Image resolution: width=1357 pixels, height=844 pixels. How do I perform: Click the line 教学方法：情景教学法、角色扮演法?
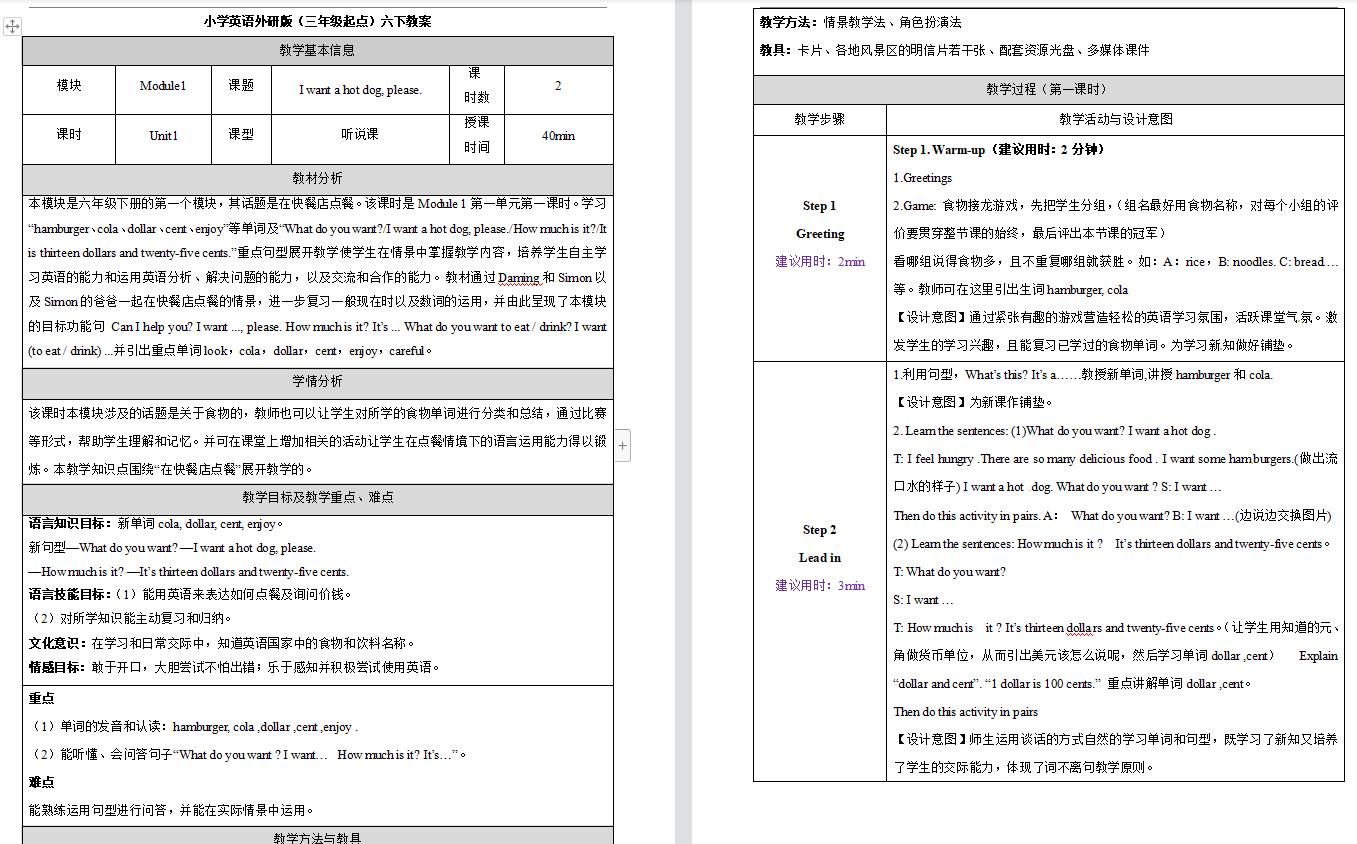tap(860, 22)
